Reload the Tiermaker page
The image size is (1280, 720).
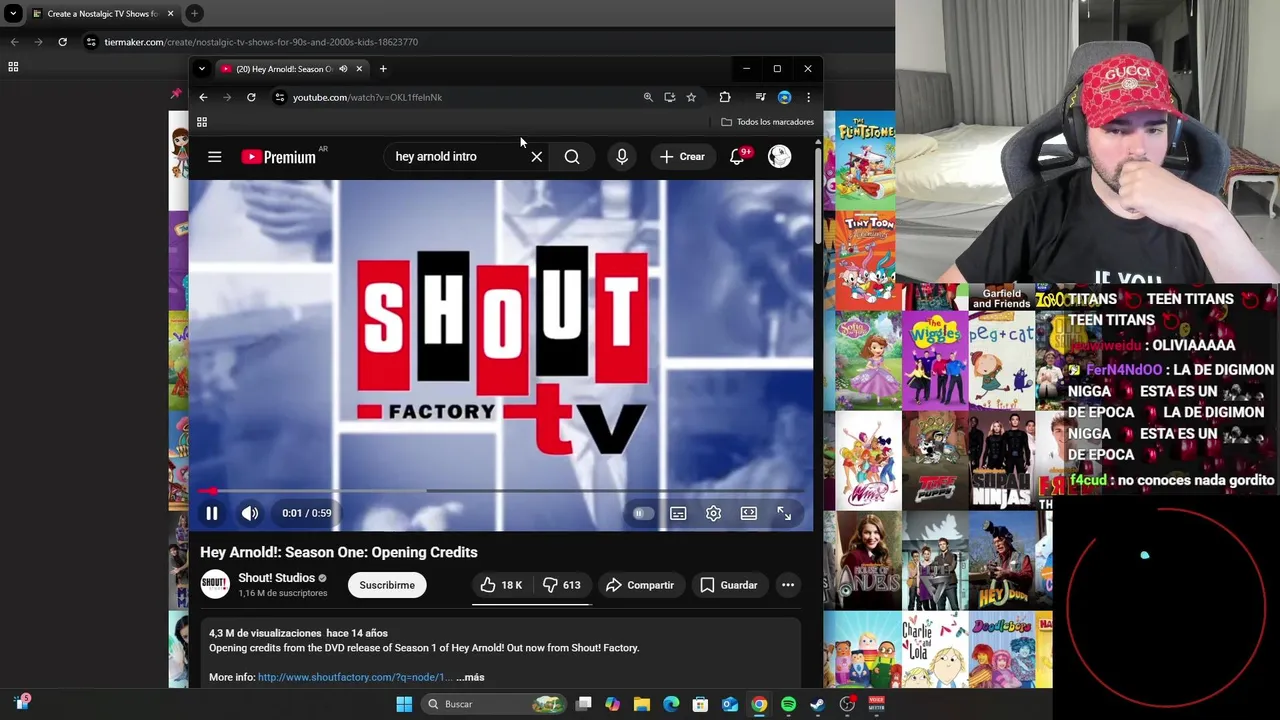(x=62, y=42)
